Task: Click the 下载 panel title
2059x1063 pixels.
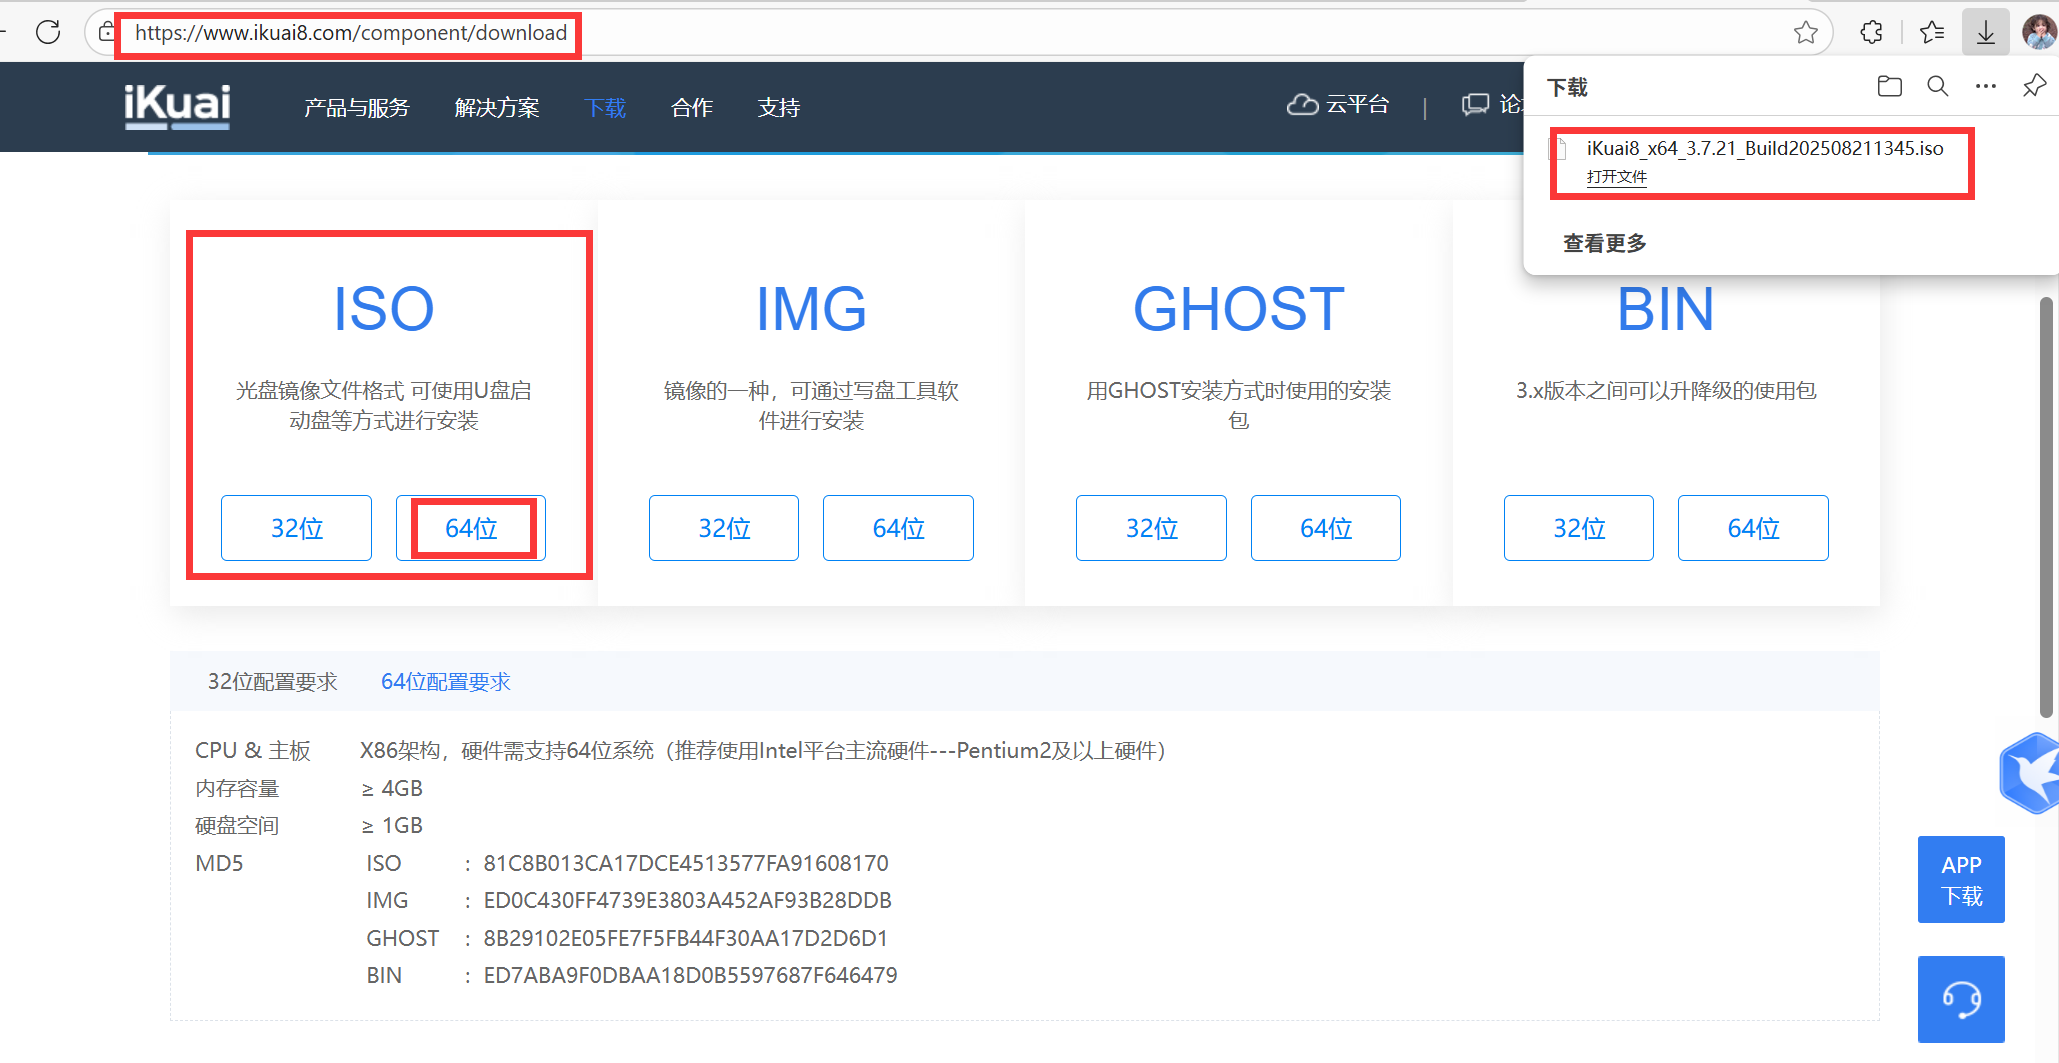Action: coord(1567,87)
